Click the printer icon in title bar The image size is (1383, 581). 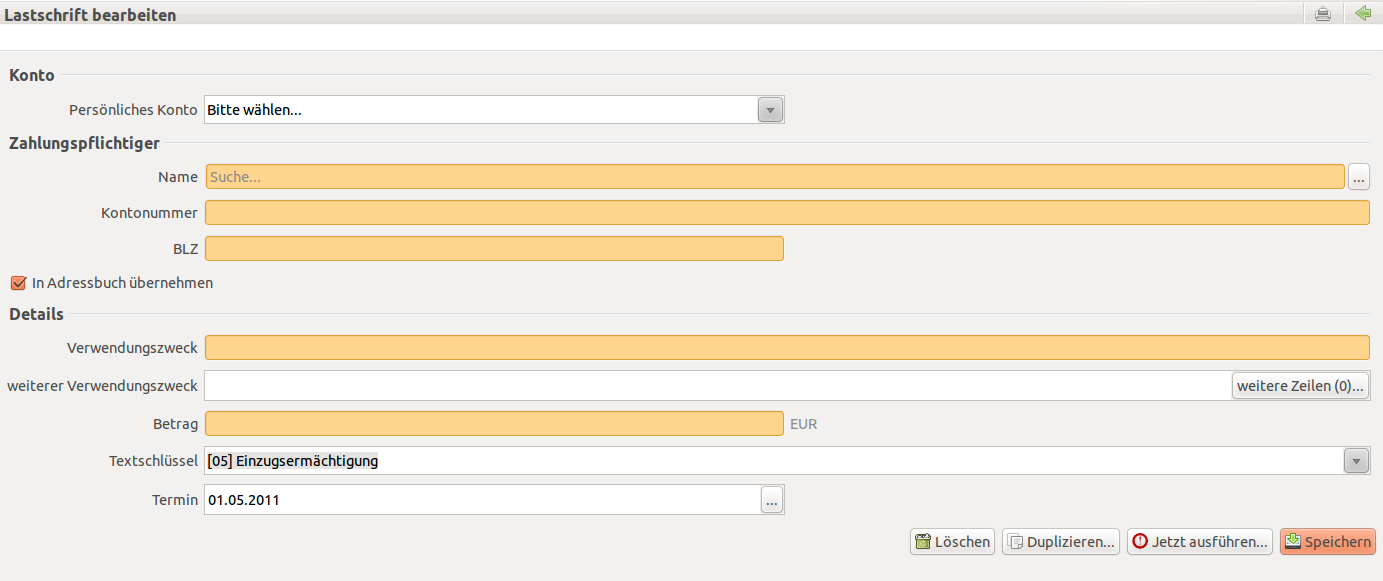pos(1322,14)
